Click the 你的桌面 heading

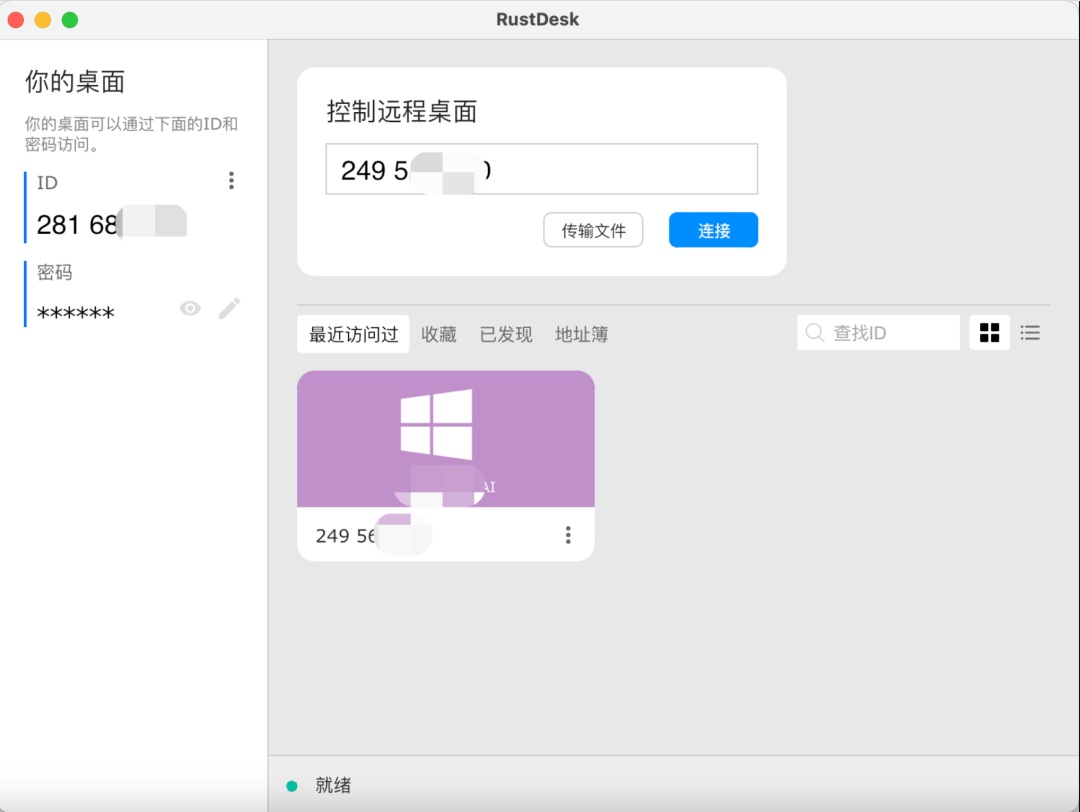(x=75, y=81)
